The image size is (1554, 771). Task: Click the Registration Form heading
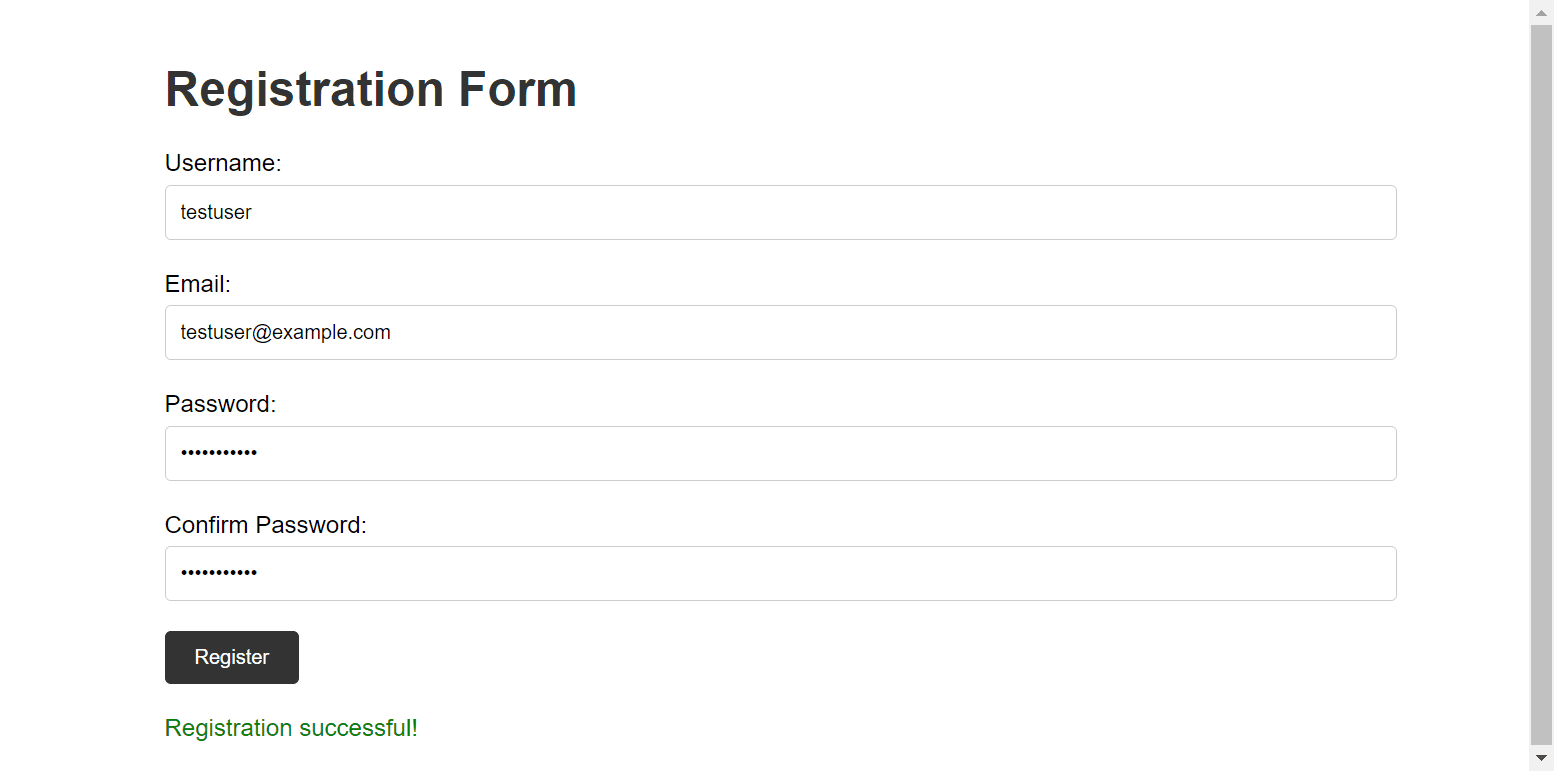[371, 89]
